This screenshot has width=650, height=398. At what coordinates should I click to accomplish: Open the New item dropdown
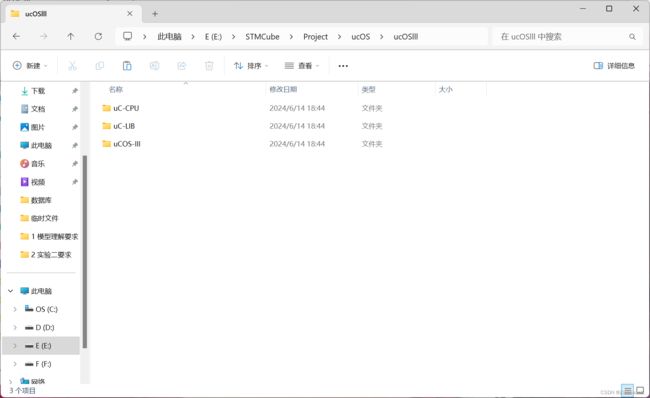point(30,66)
